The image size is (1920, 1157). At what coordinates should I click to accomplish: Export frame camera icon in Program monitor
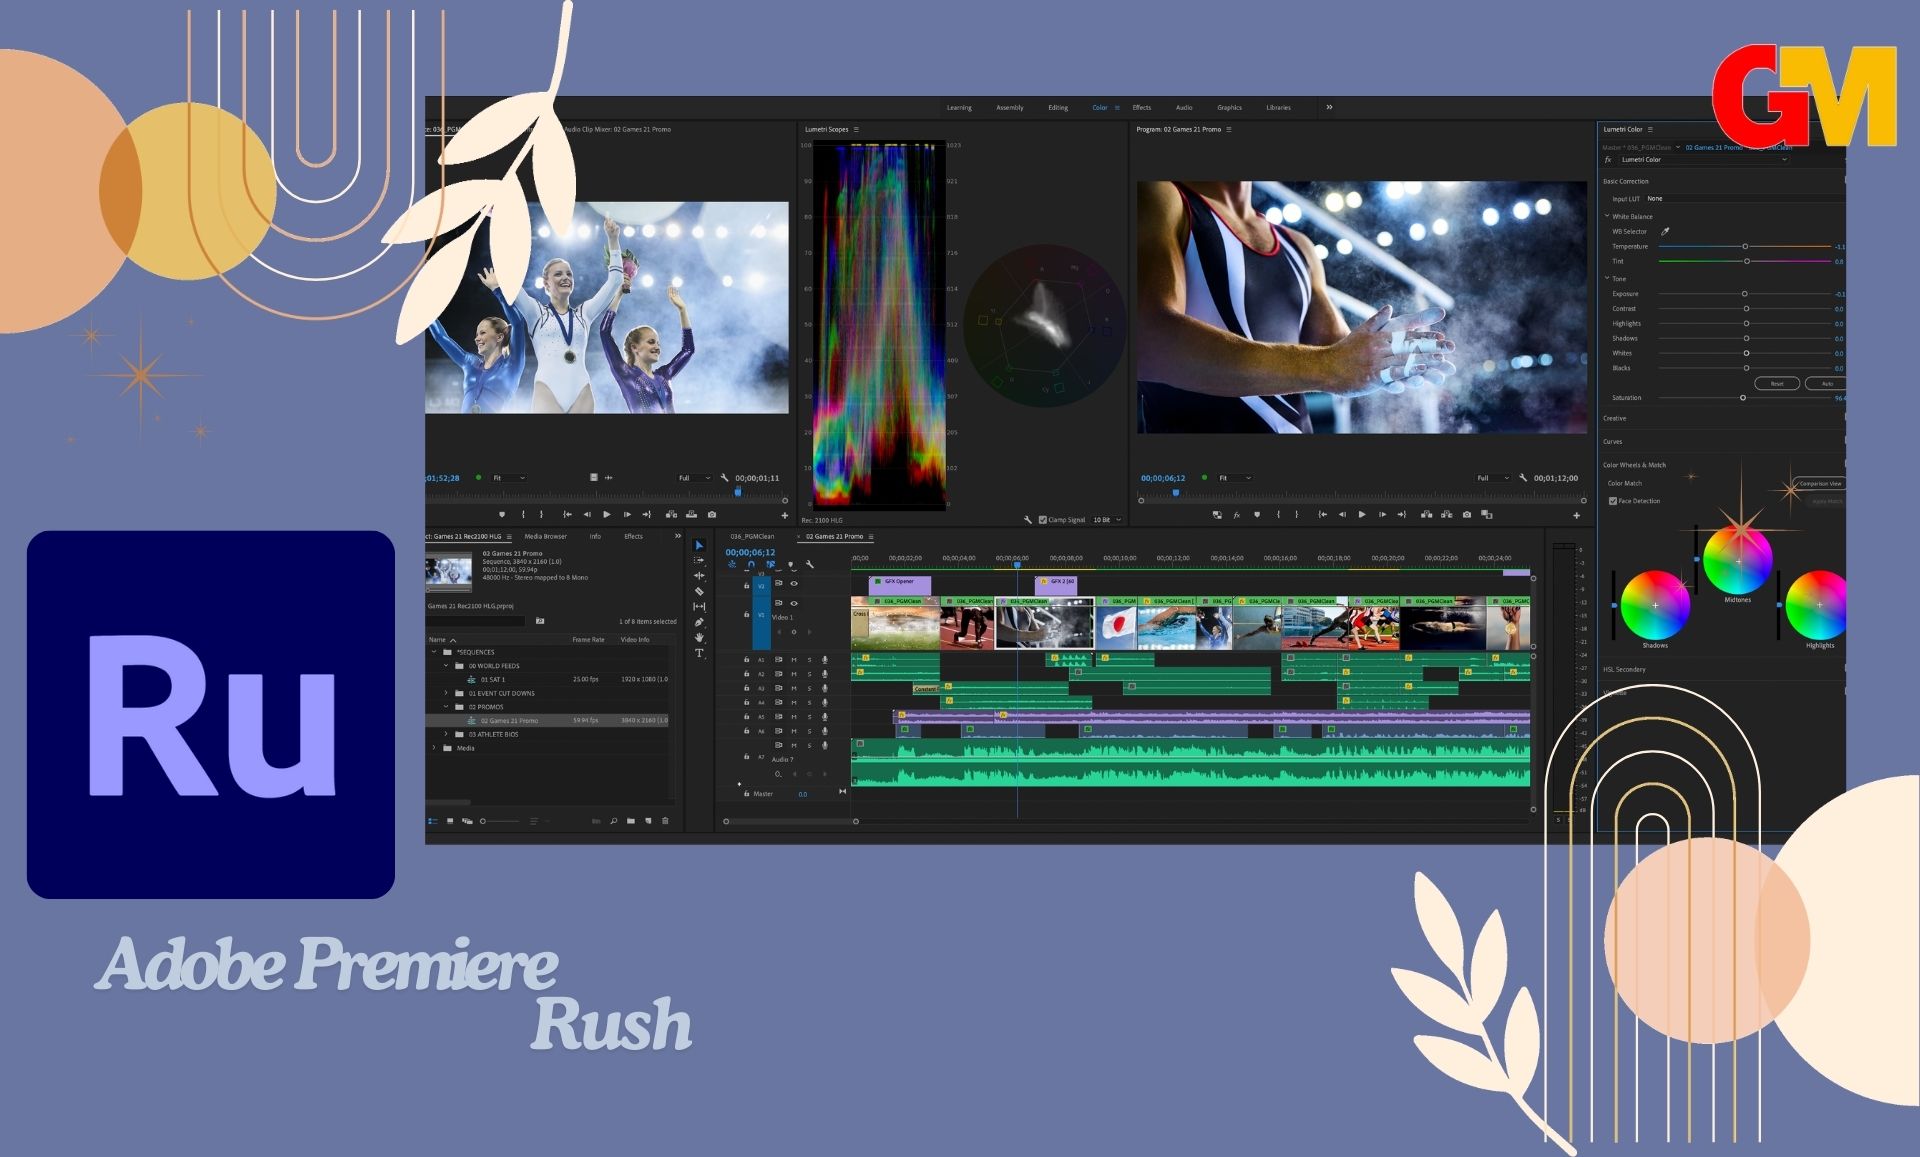(x=1466, y=515)
